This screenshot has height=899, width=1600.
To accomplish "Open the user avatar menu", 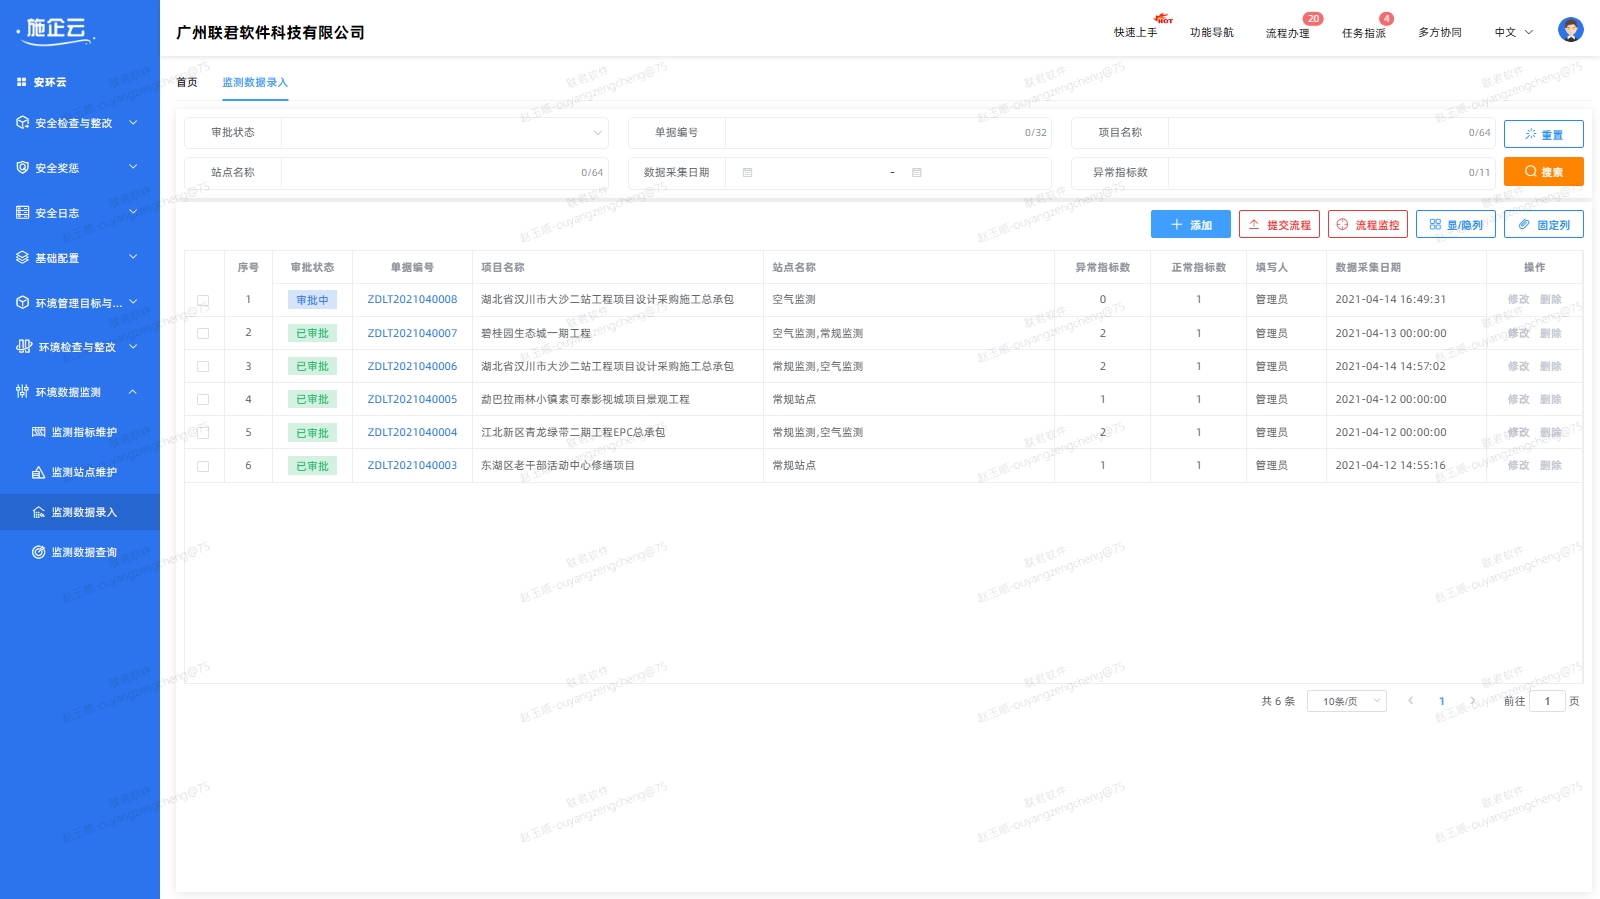I will click(x=1570, y=30).
